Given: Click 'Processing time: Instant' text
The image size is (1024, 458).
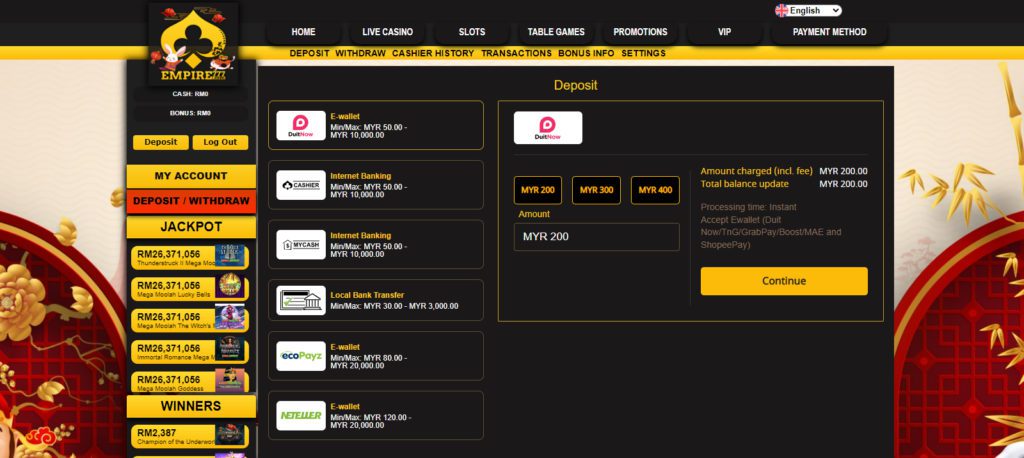Looking at the screenshot, I should [x=748, y=207].
